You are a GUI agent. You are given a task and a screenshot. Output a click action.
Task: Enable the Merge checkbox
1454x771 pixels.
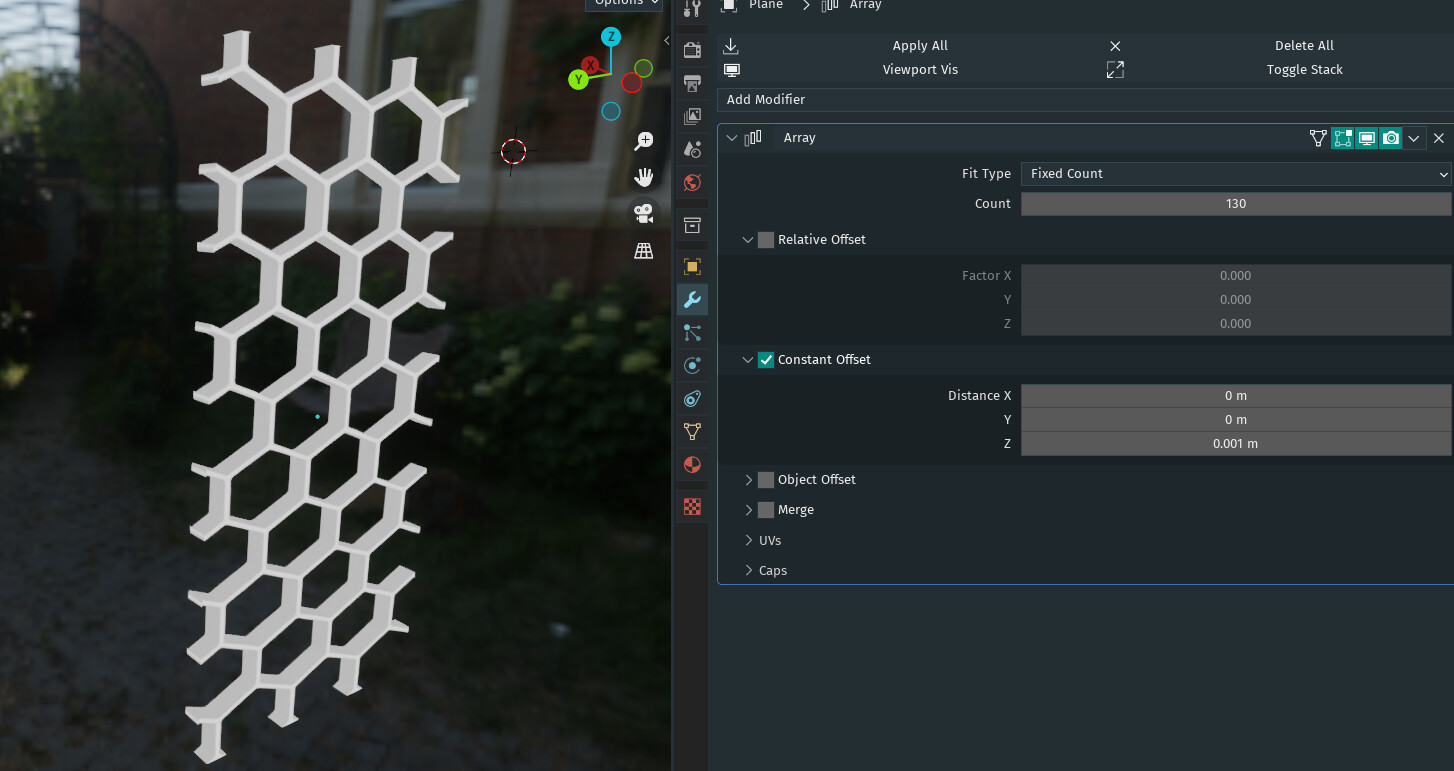click(x=766, y=510)
